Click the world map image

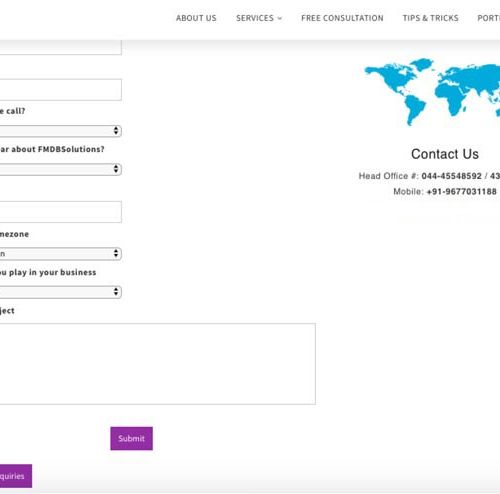pyautogui.click(x=432, y=92)
